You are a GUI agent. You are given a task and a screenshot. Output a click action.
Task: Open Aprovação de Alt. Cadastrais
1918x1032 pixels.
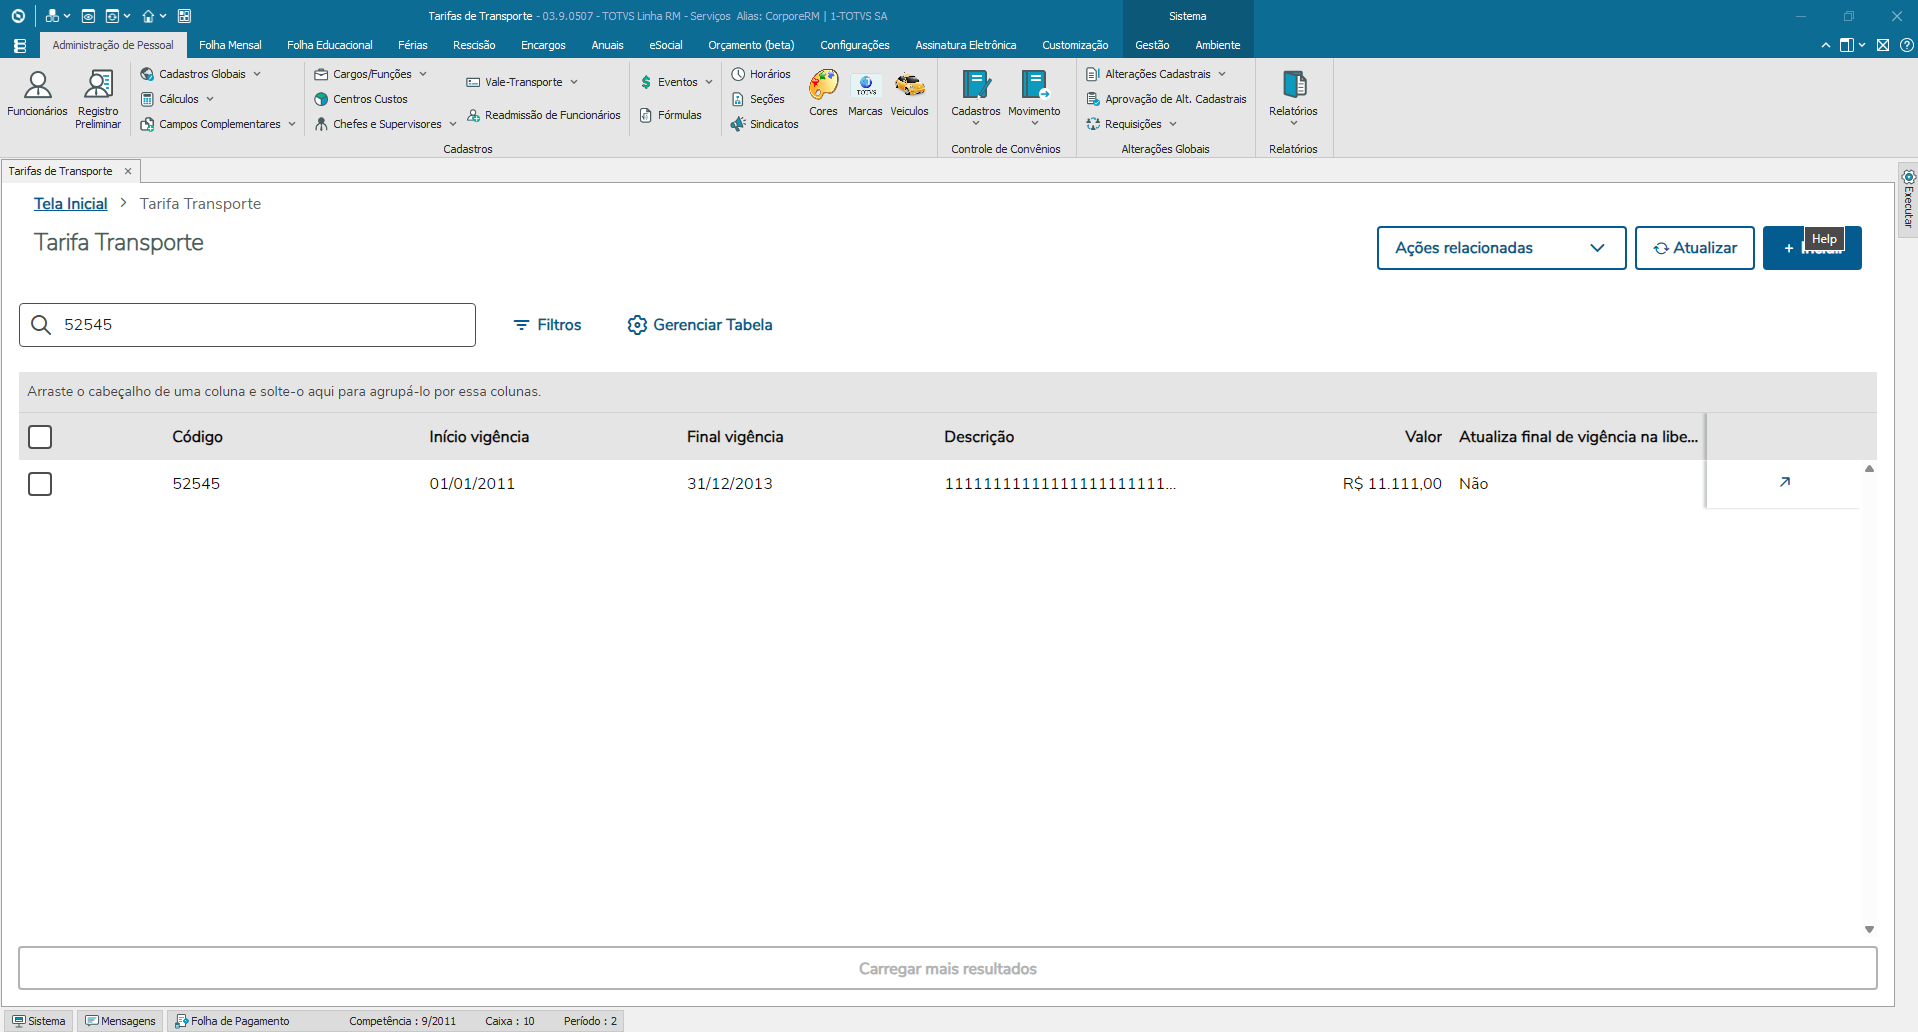(x=1166, y=99)
